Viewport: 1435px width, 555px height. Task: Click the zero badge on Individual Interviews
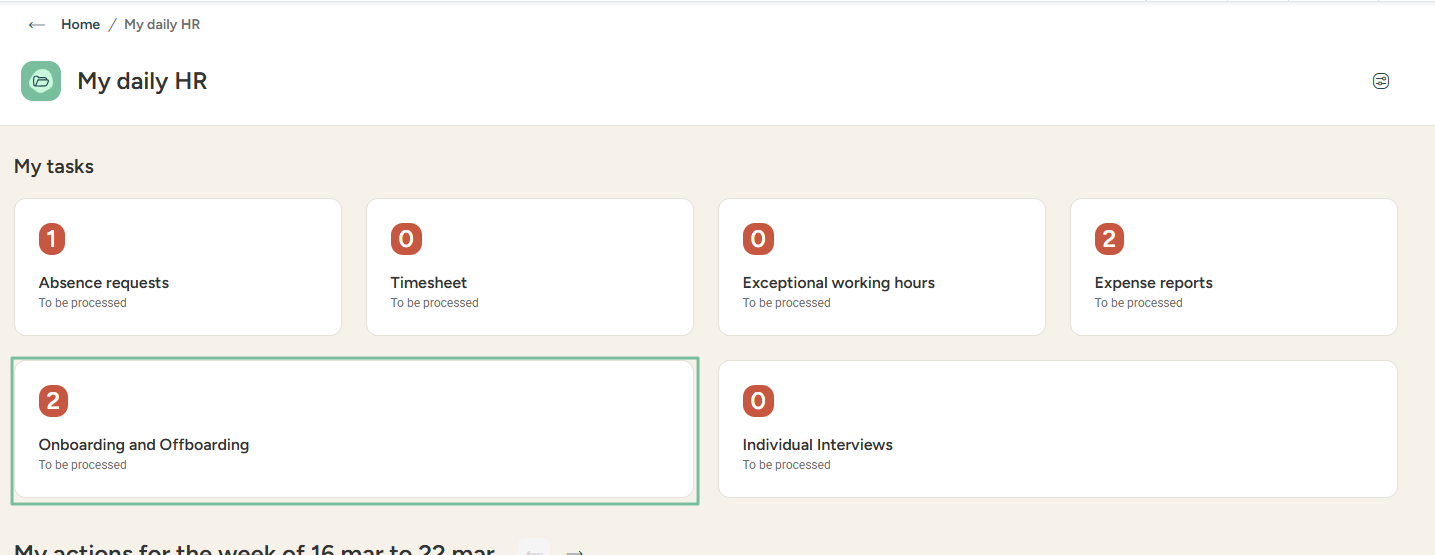point(757,401)
